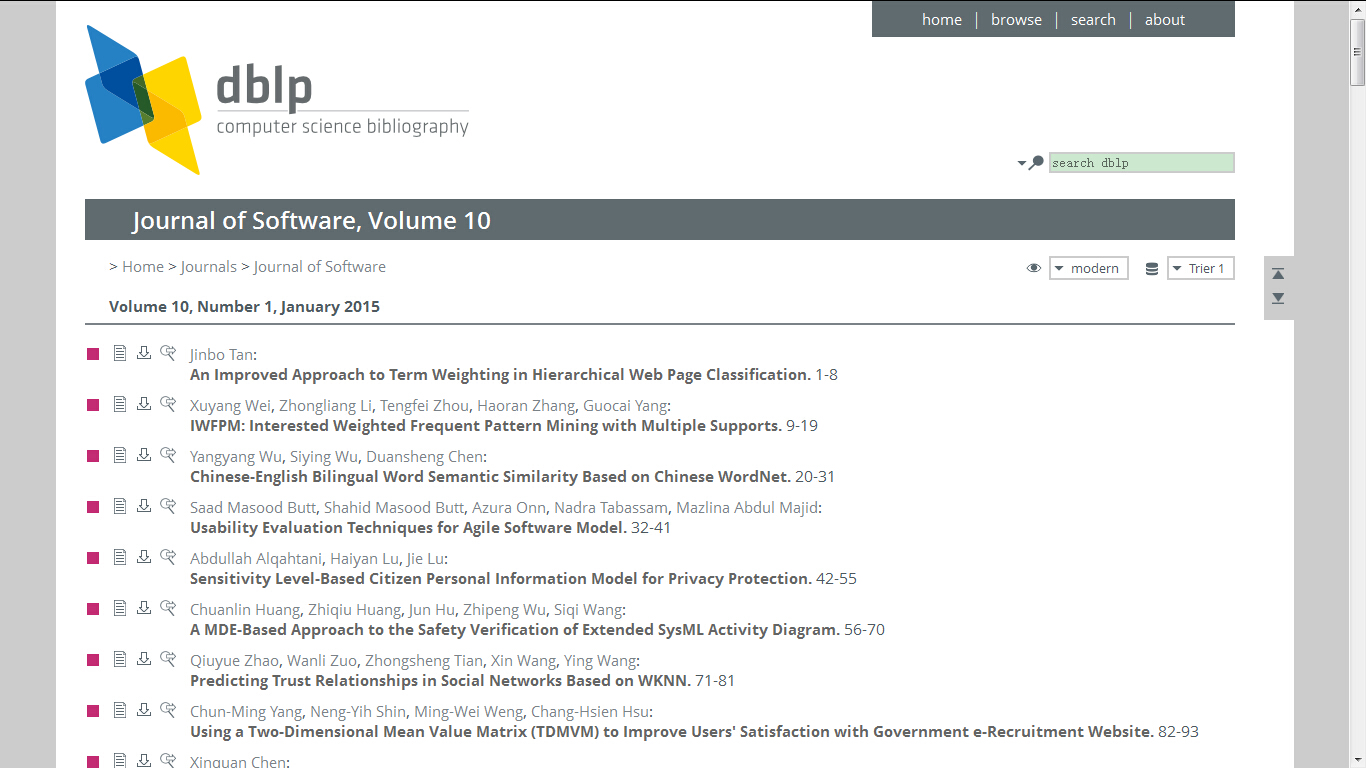Viewport: 1366px width, 768px height.
Task: Open author page of Jie Lu
Action: (x=425, y=559)
